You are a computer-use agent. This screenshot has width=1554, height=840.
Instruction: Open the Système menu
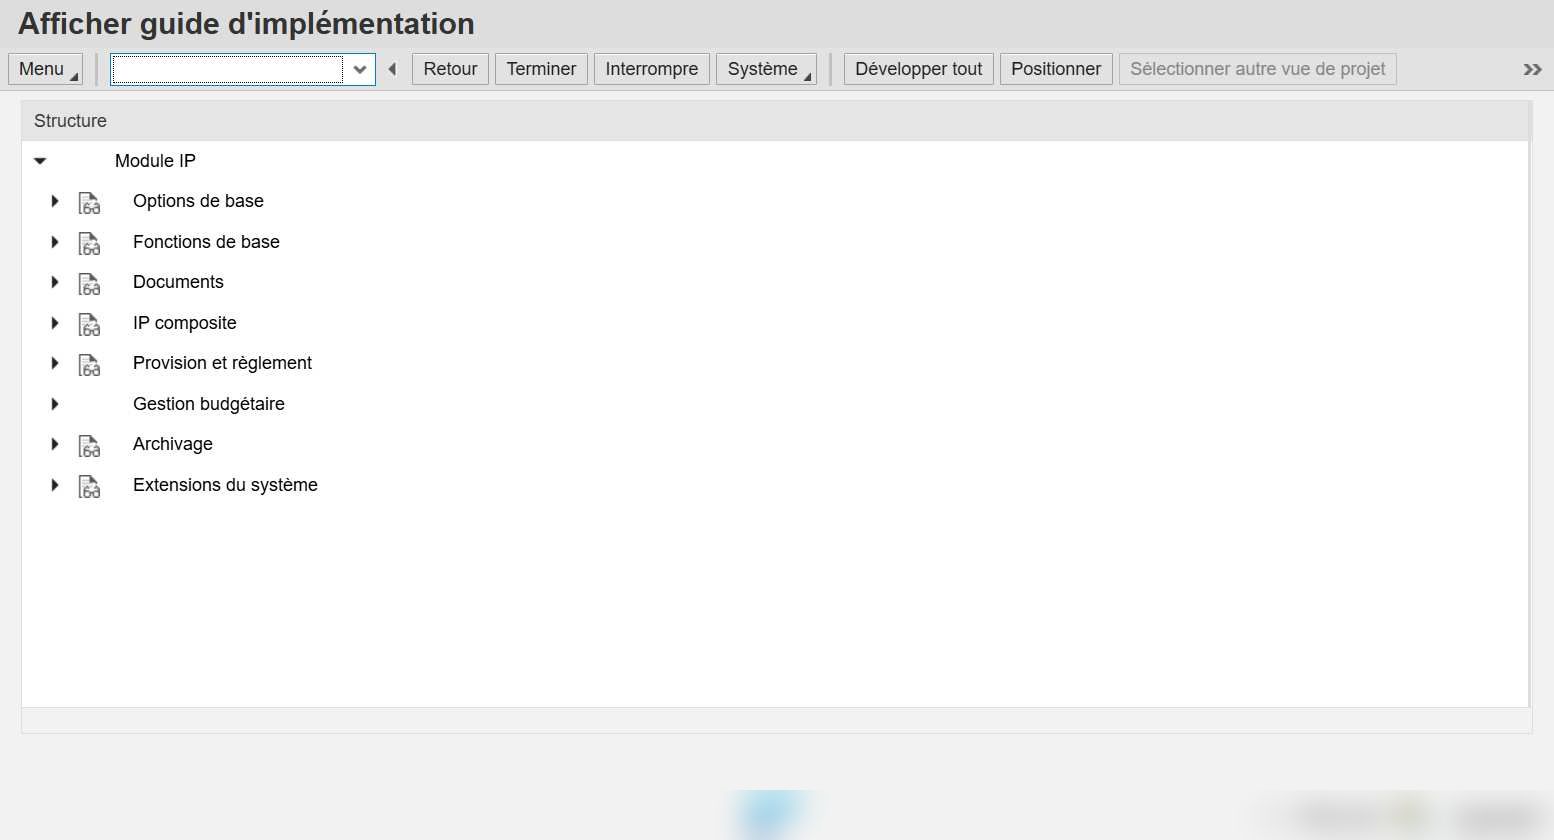click(x=766, y=69)
